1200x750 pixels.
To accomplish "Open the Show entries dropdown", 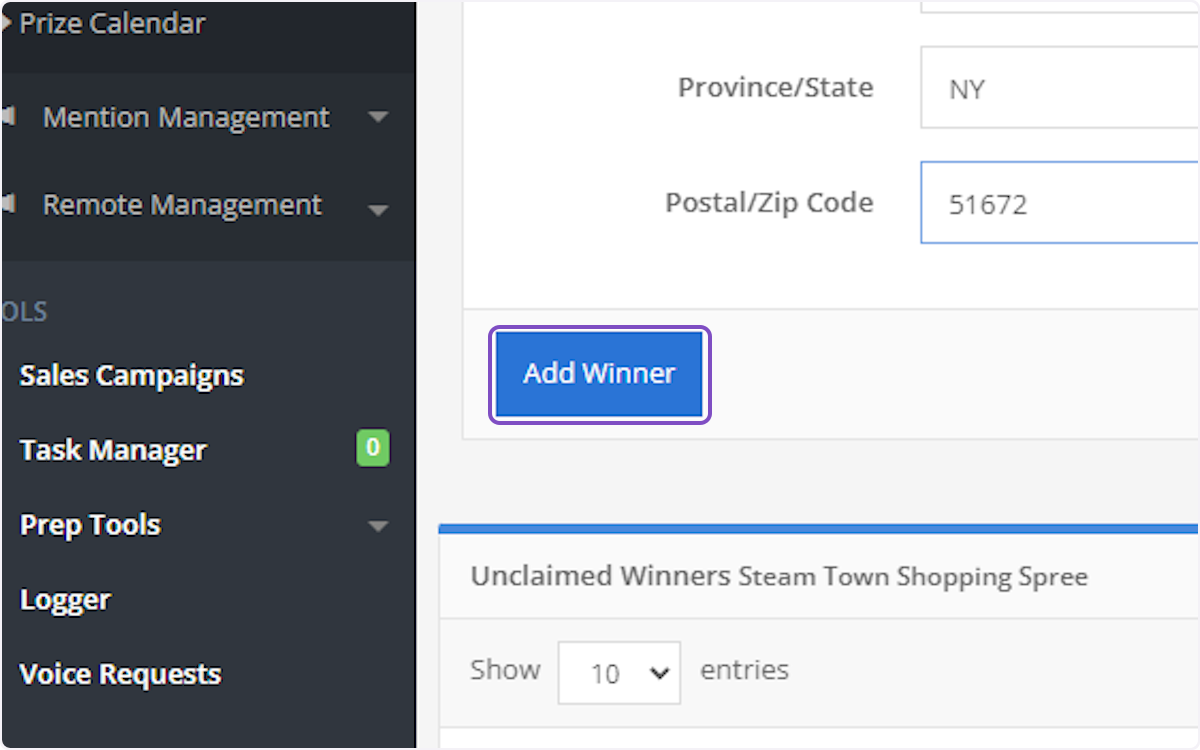I will tap(618, 672).
